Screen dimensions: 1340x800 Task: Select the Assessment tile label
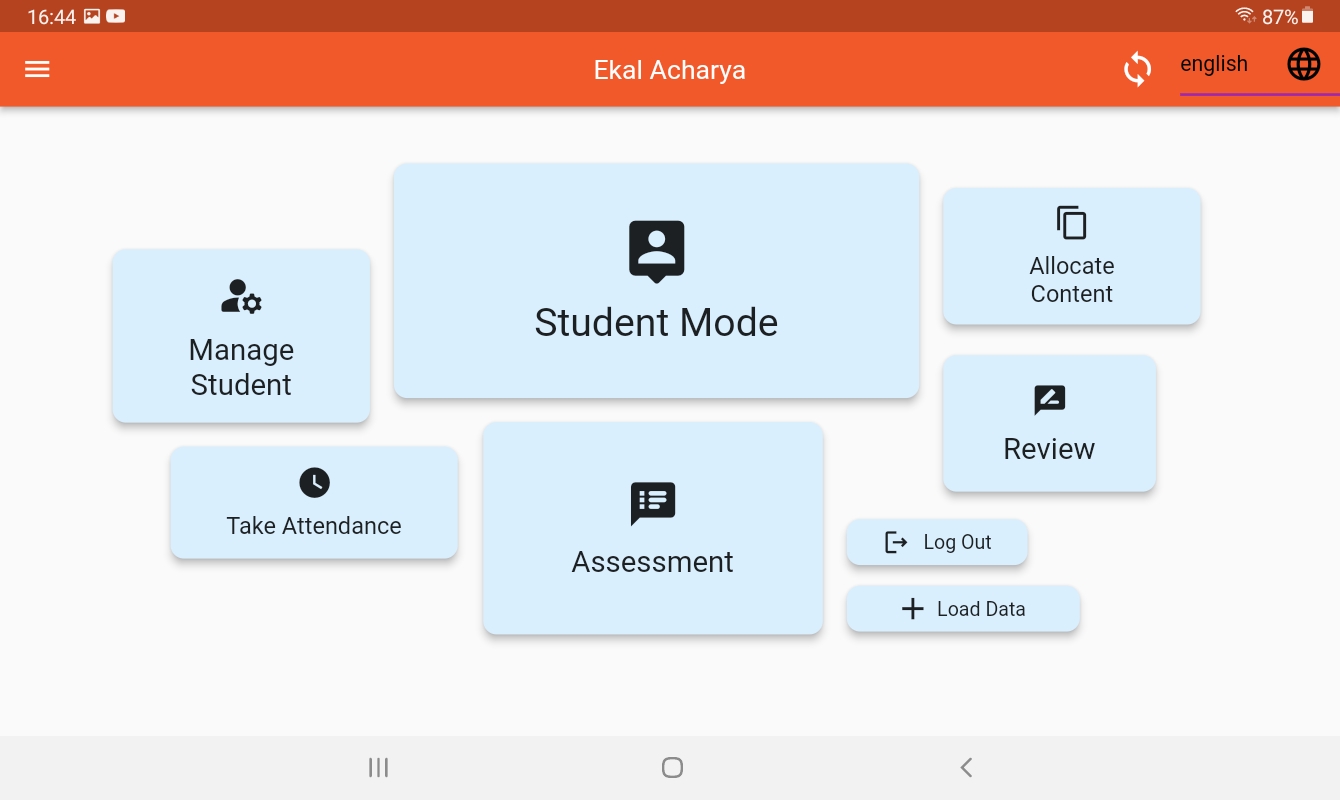point(652,562)
